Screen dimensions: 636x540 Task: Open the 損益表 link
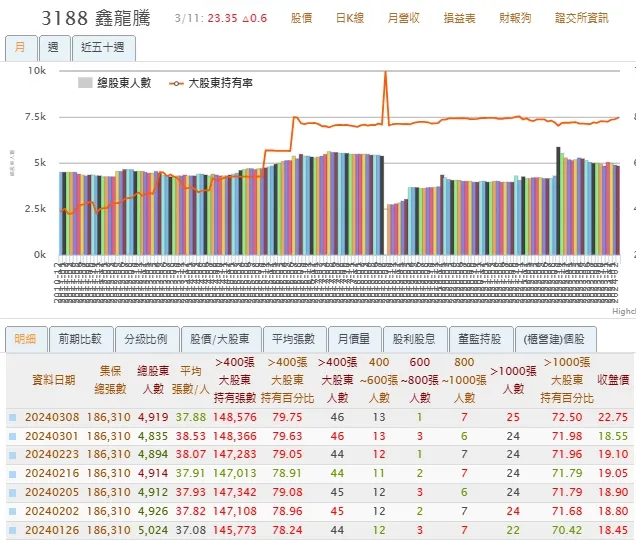coord(459,18)
